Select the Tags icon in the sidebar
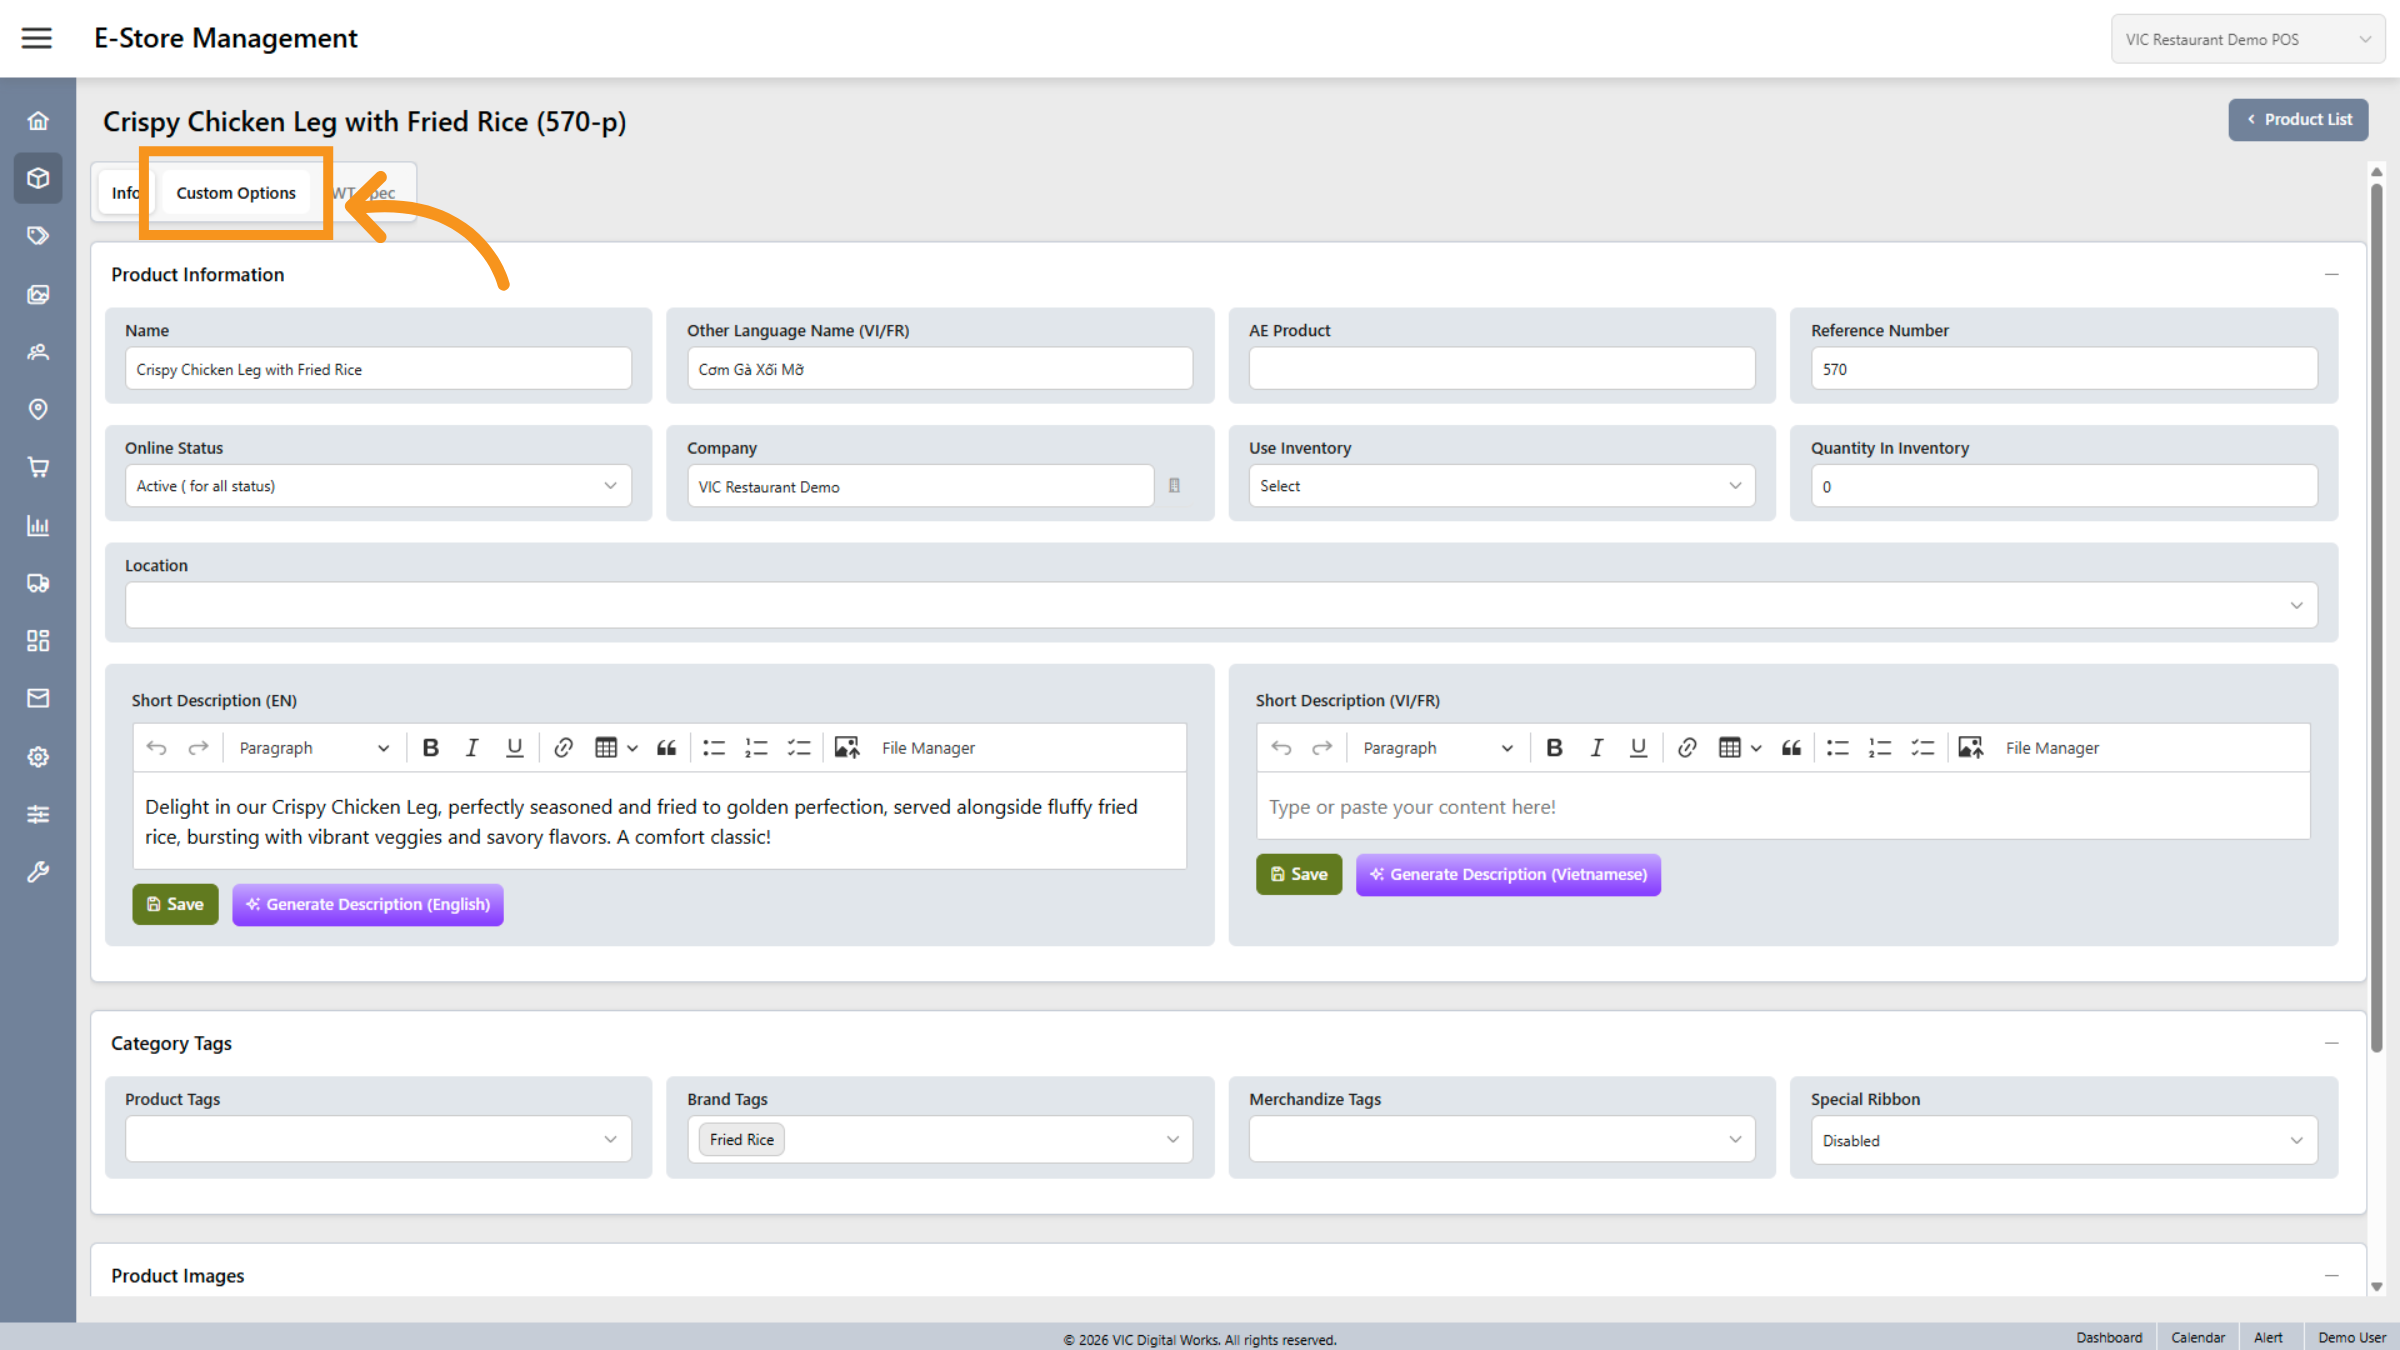 tap(37, 235)
